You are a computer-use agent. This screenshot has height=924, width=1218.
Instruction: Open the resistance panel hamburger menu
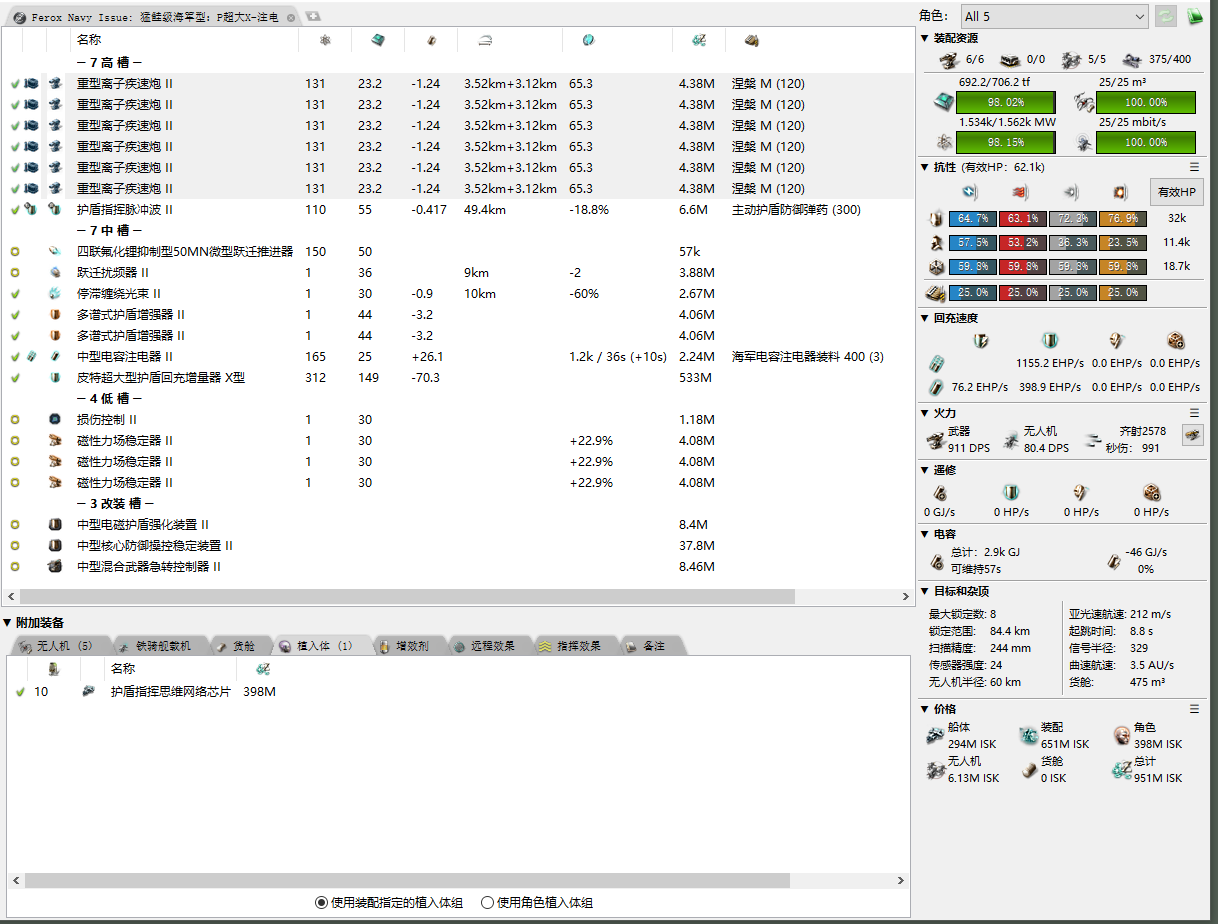click(x=1194, y=167)
